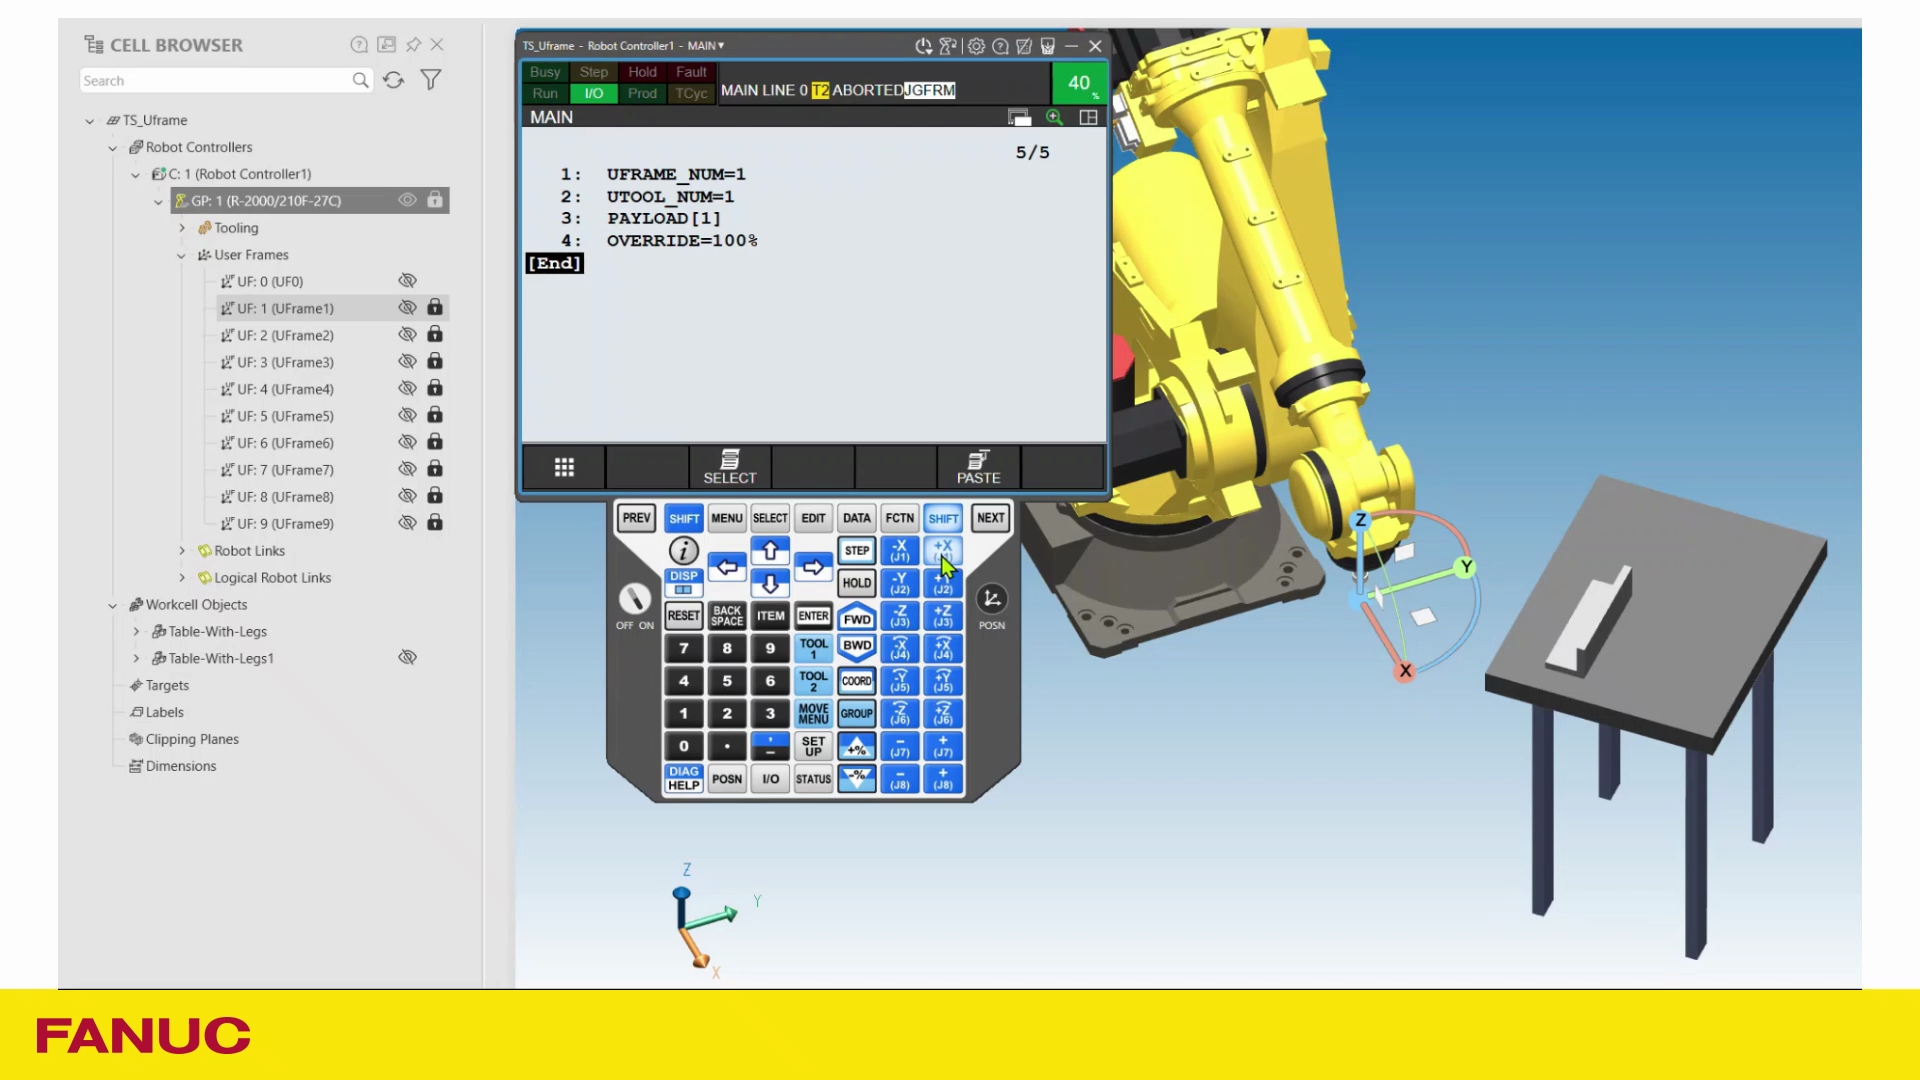Screen dimensions: 1920x1080
Task: Click the search magnifier in Cell Browser
Action: (x=360, y=80)
